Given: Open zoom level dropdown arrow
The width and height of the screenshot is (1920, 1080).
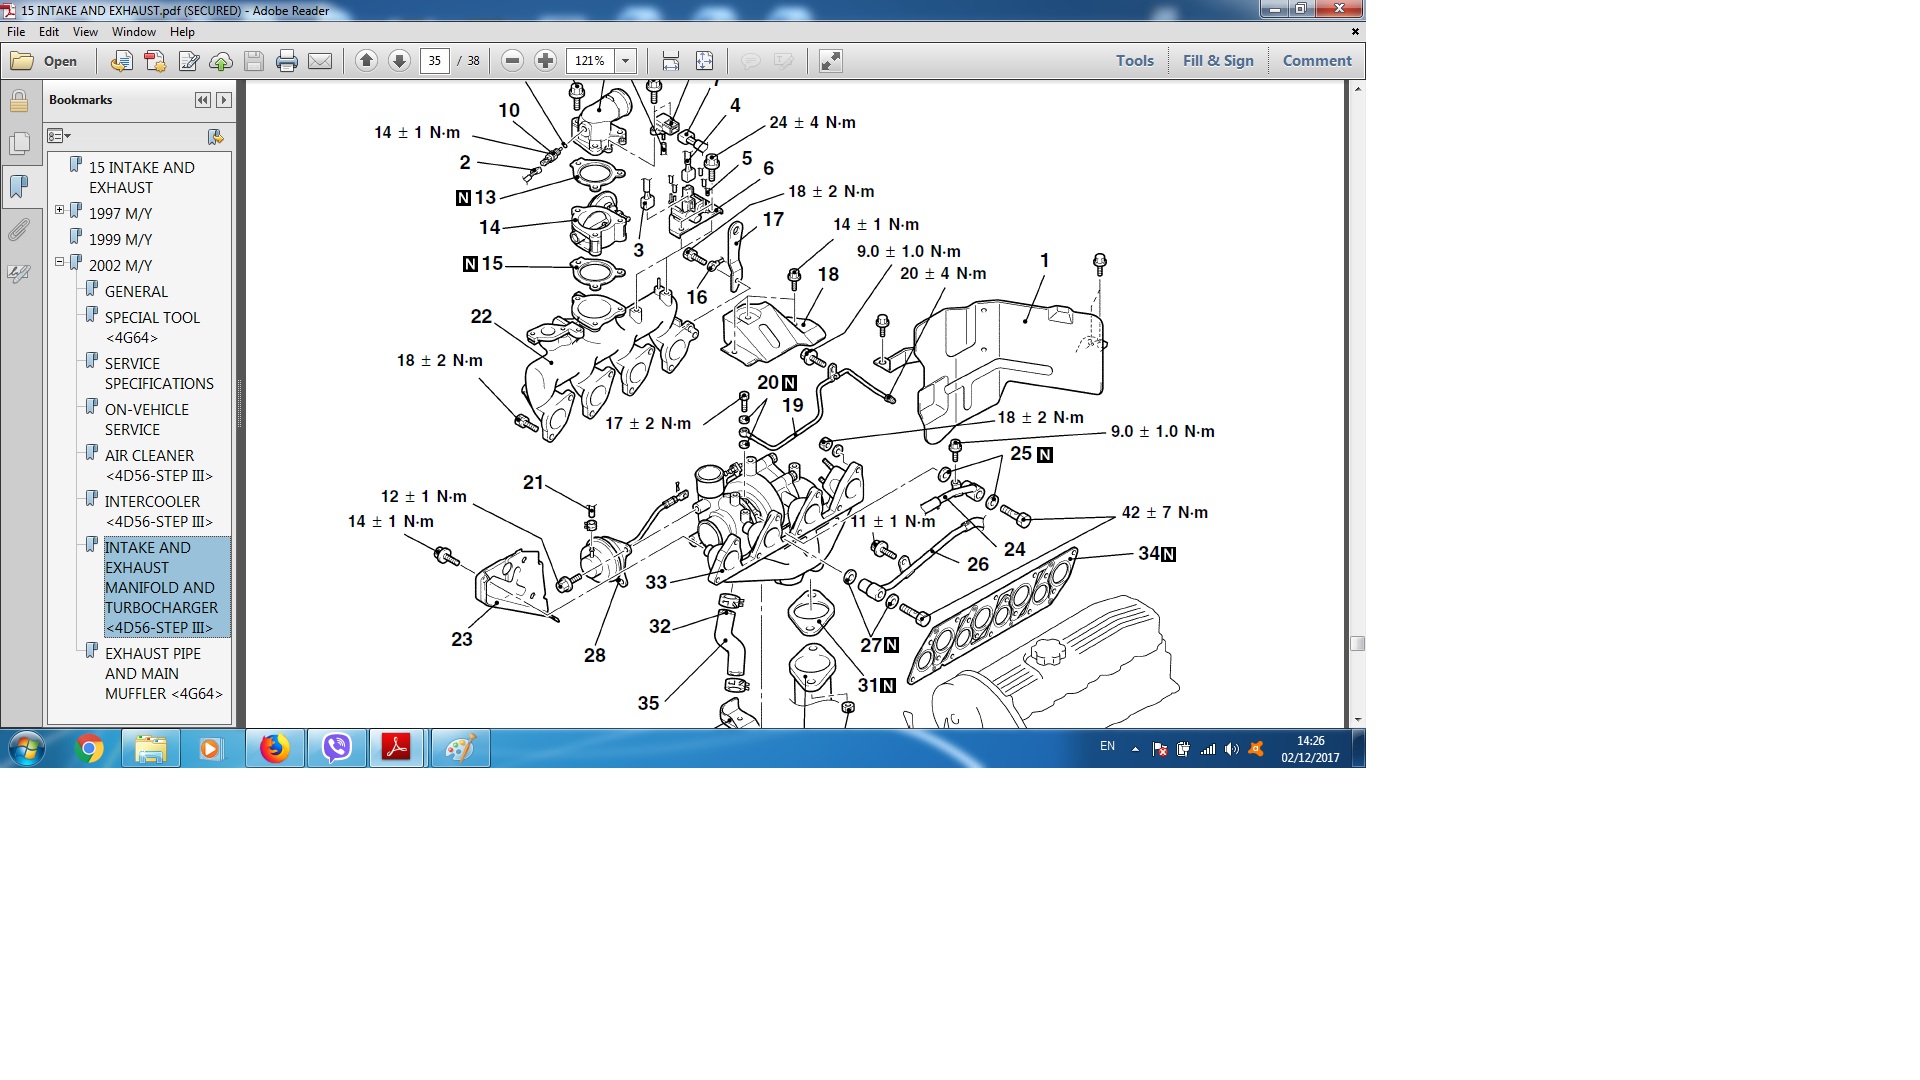Looking at the screenshot, I should [626, 61].
